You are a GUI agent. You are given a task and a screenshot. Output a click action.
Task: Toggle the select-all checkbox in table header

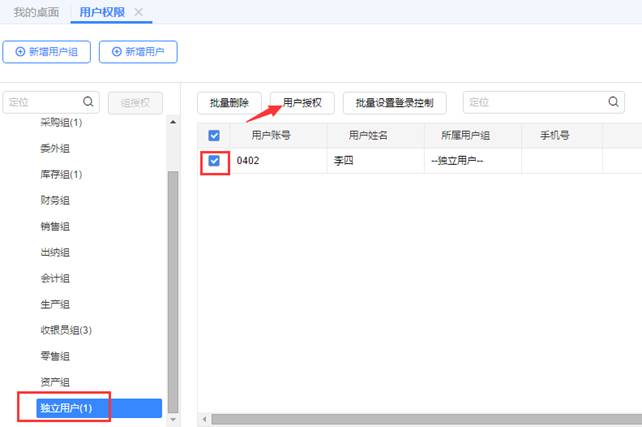pyautogui.click(x=214, y=135)
